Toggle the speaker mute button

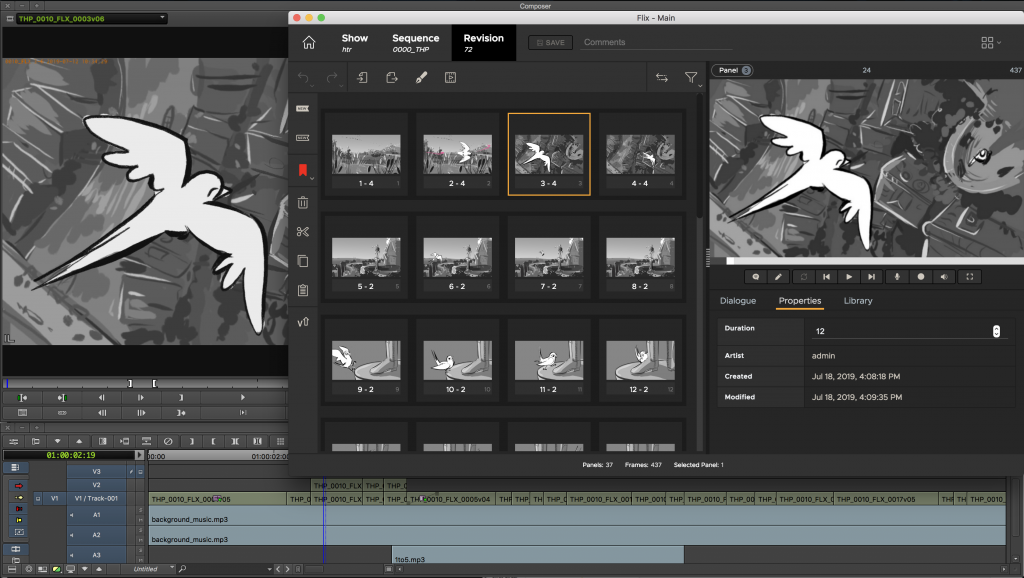pos(945,276)
